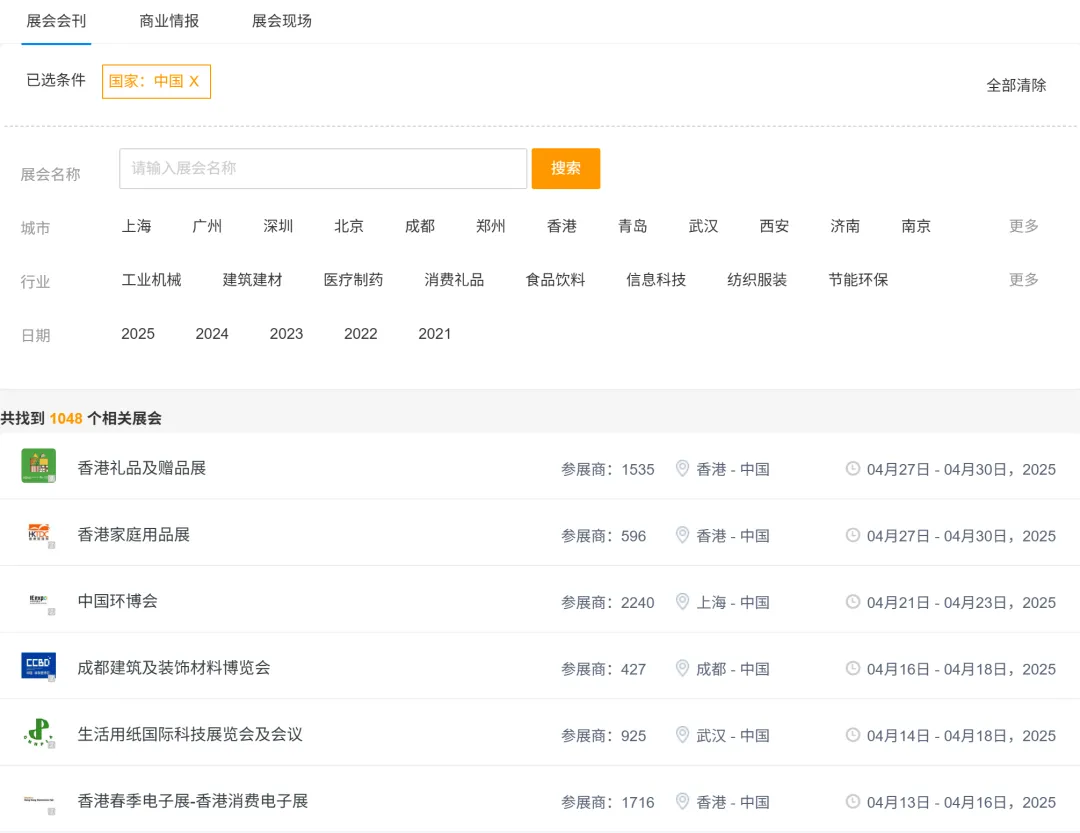Screen dimensions: 1080x833
Task: Filter by city 西安
Action: click(x=774, y=226)
